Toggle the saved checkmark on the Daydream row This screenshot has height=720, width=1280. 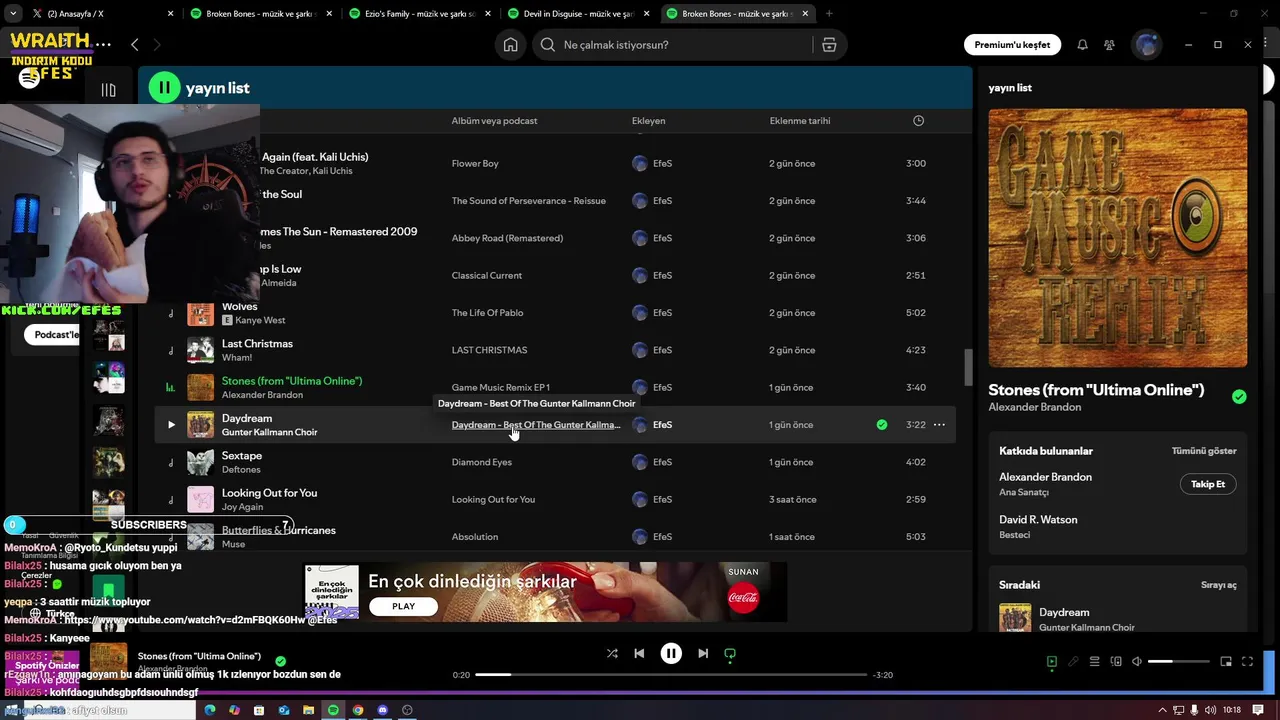(881, 425)
